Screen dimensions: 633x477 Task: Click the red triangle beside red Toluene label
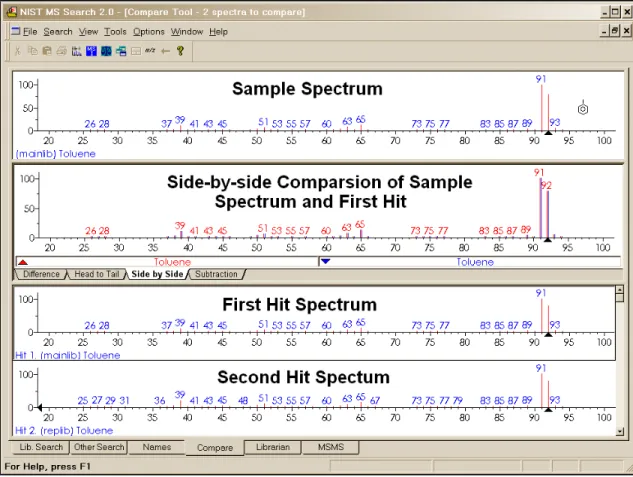(23, 262)
